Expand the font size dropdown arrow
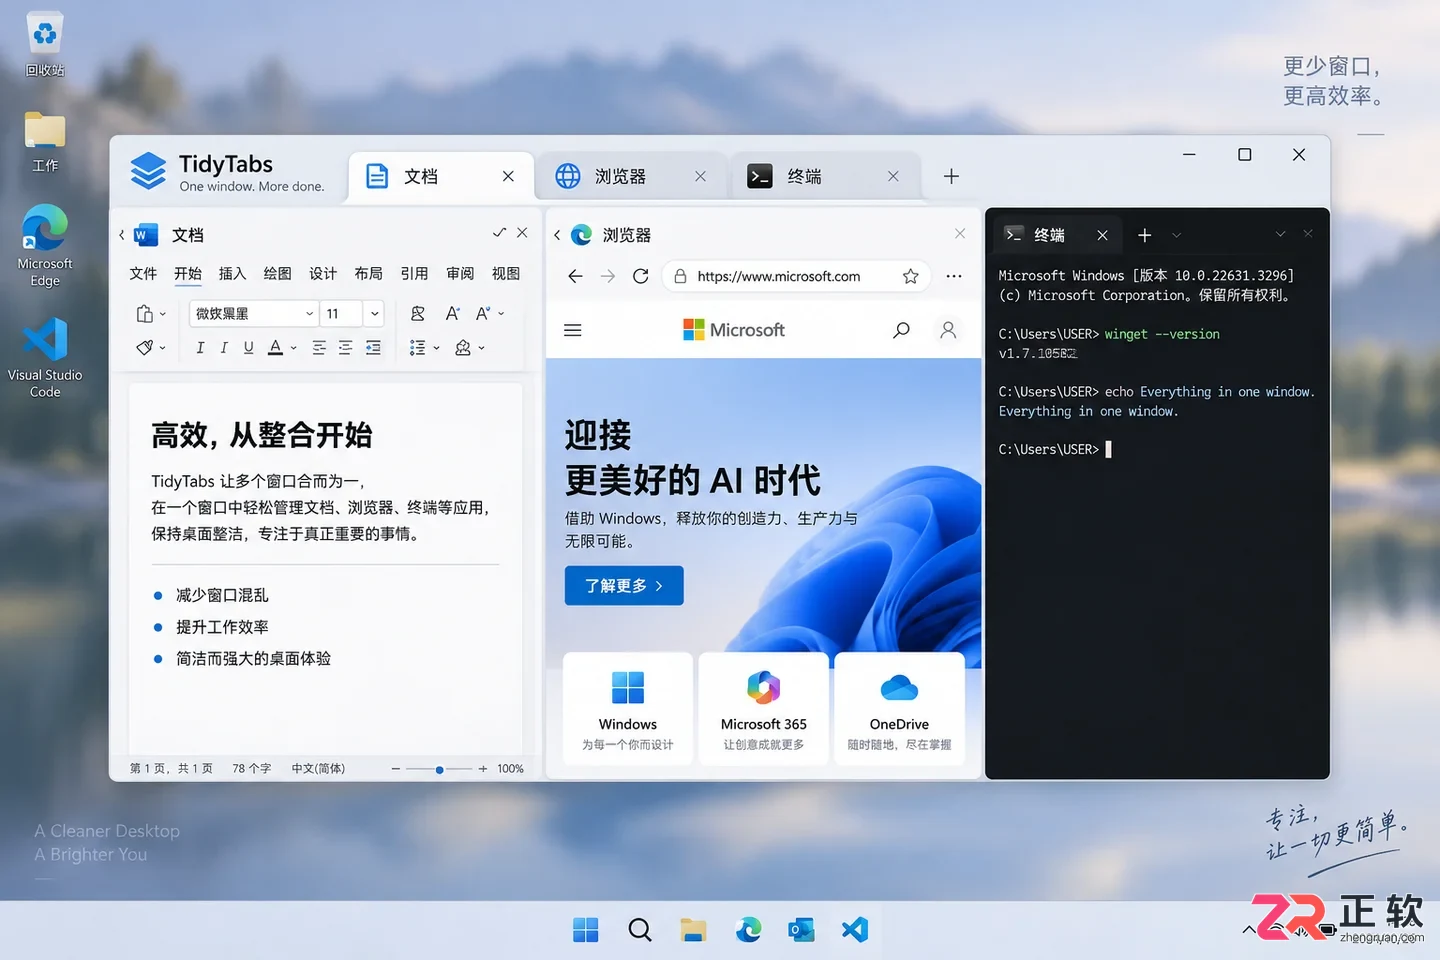This screenshot has height=960, width=1440. point(375,314)
